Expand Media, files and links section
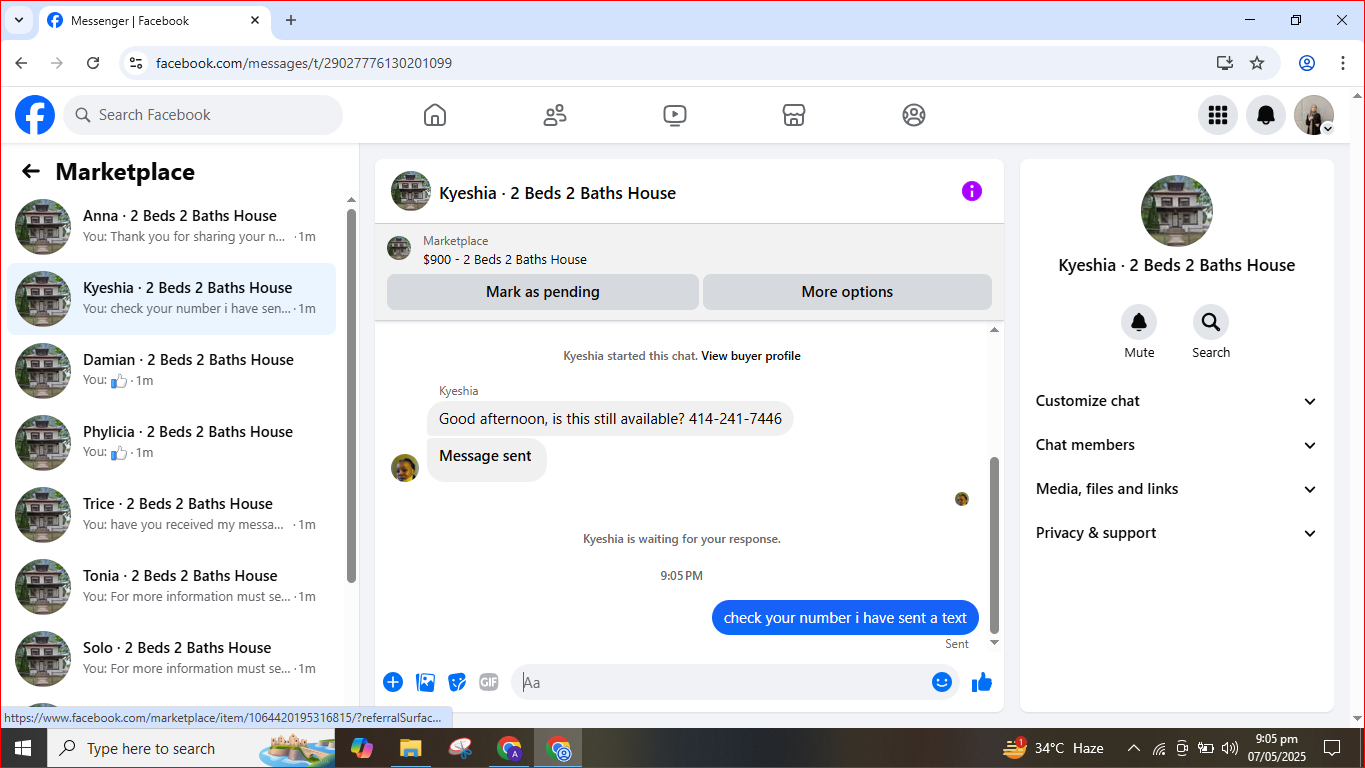This screenshot has height=768, width=1365. point(1177,489)
